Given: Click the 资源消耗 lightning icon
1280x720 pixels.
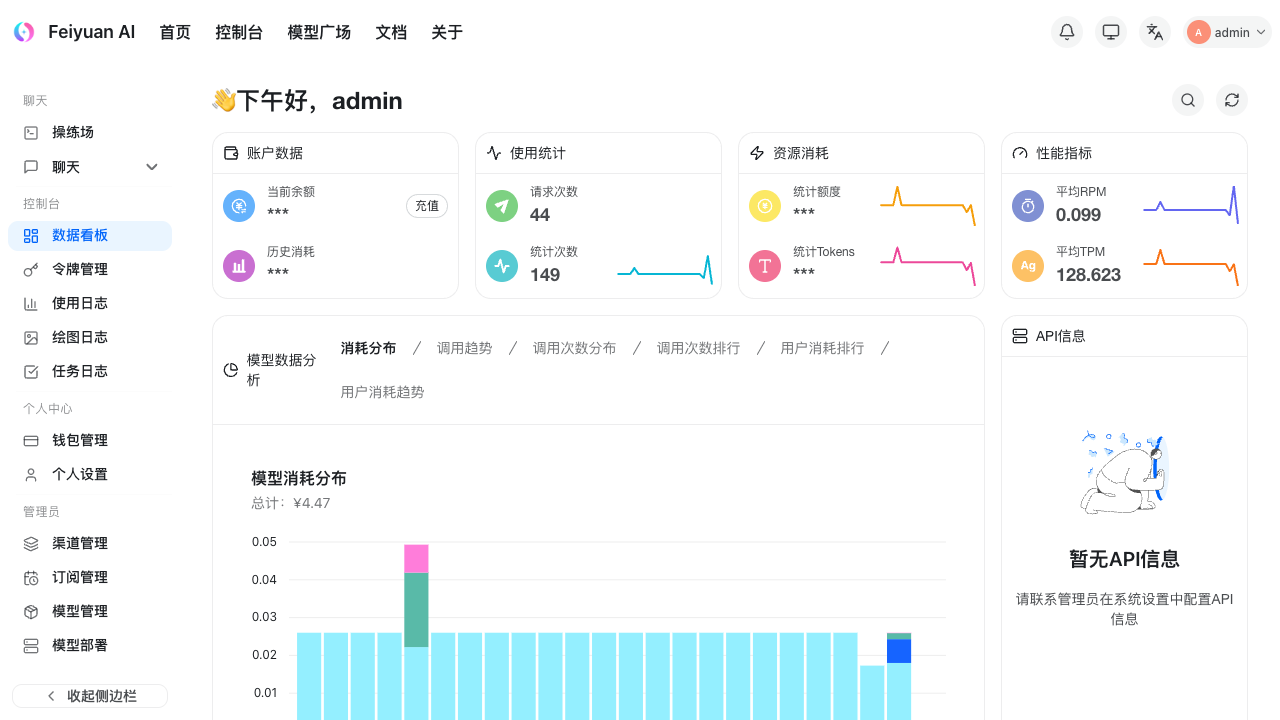Looking at the screenshot, I should point(757,153).
